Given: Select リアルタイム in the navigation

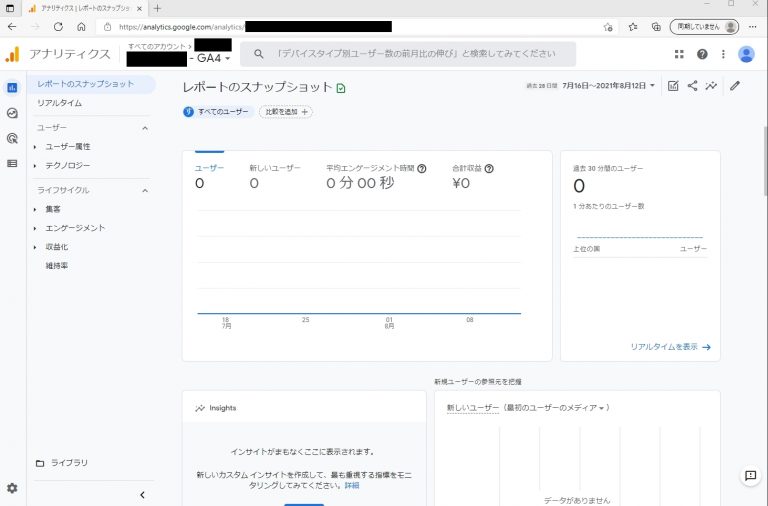Looking at the screenshot, I should [60, 103].
